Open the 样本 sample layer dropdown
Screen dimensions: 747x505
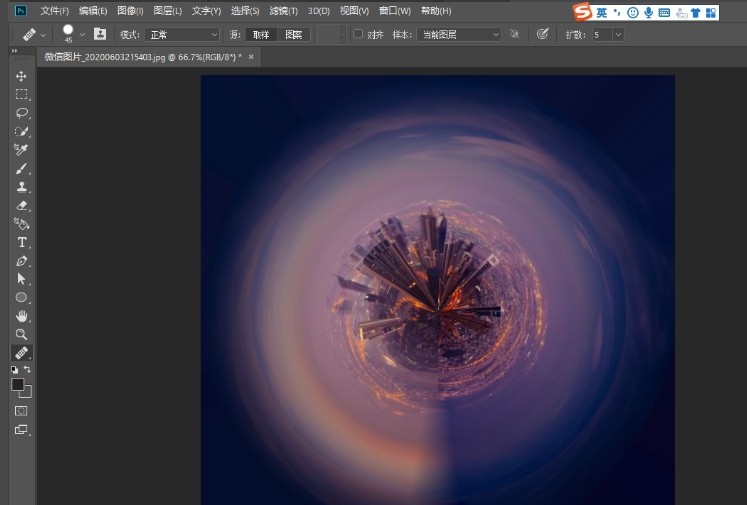[x=458, y=34]
